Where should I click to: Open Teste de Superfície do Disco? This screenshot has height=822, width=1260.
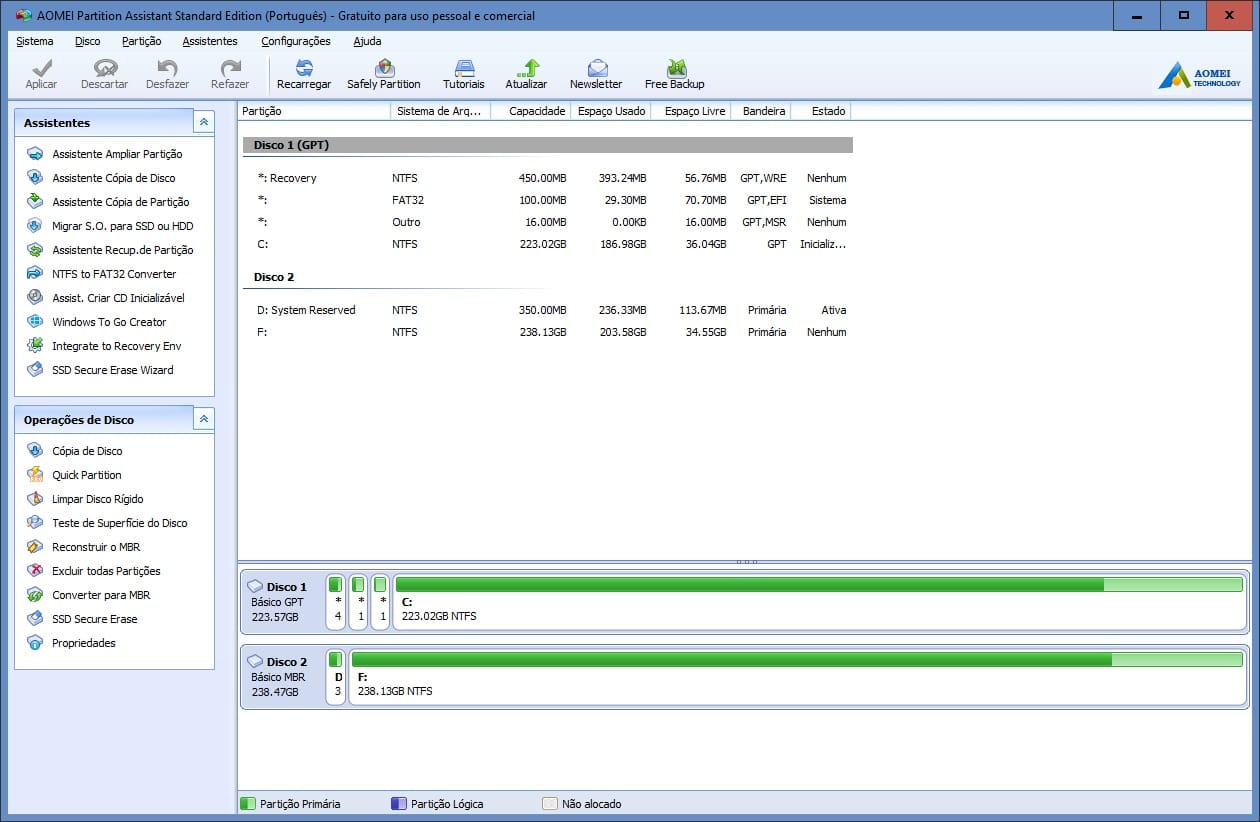[120, 523]
